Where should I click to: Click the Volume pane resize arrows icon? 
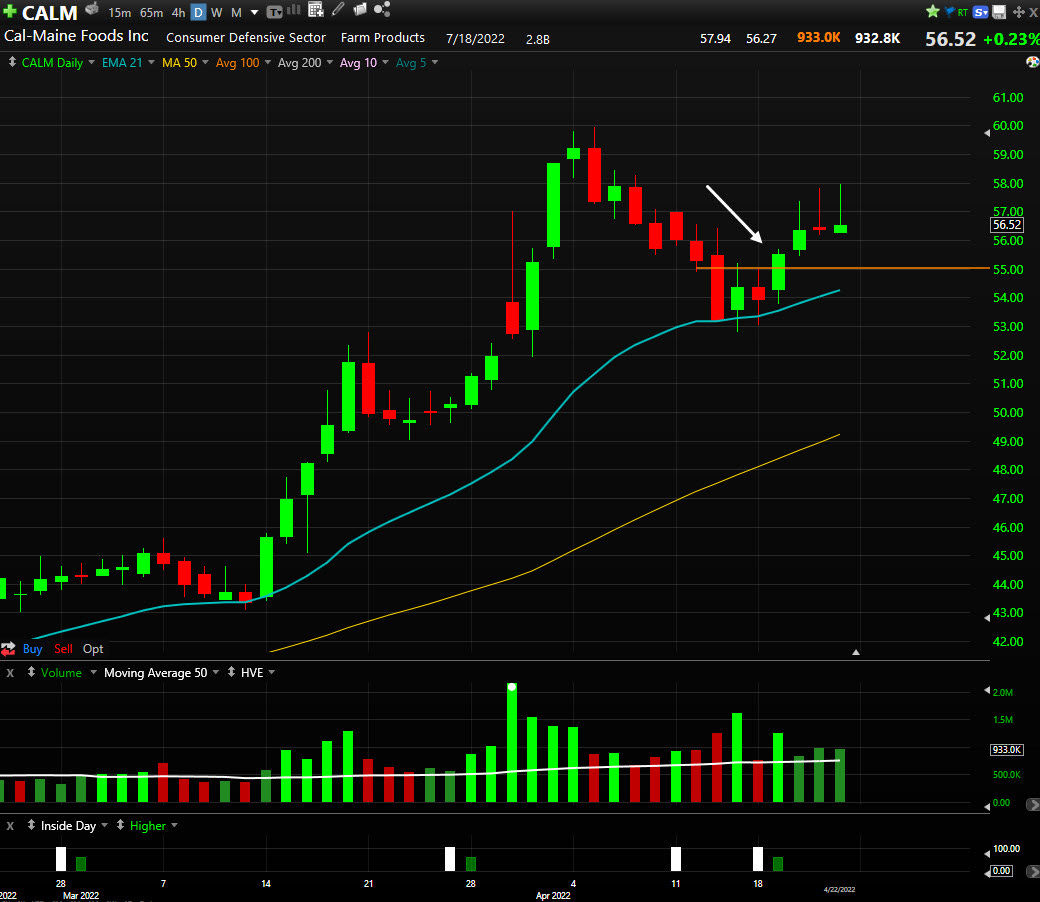[x=31, y=672]
